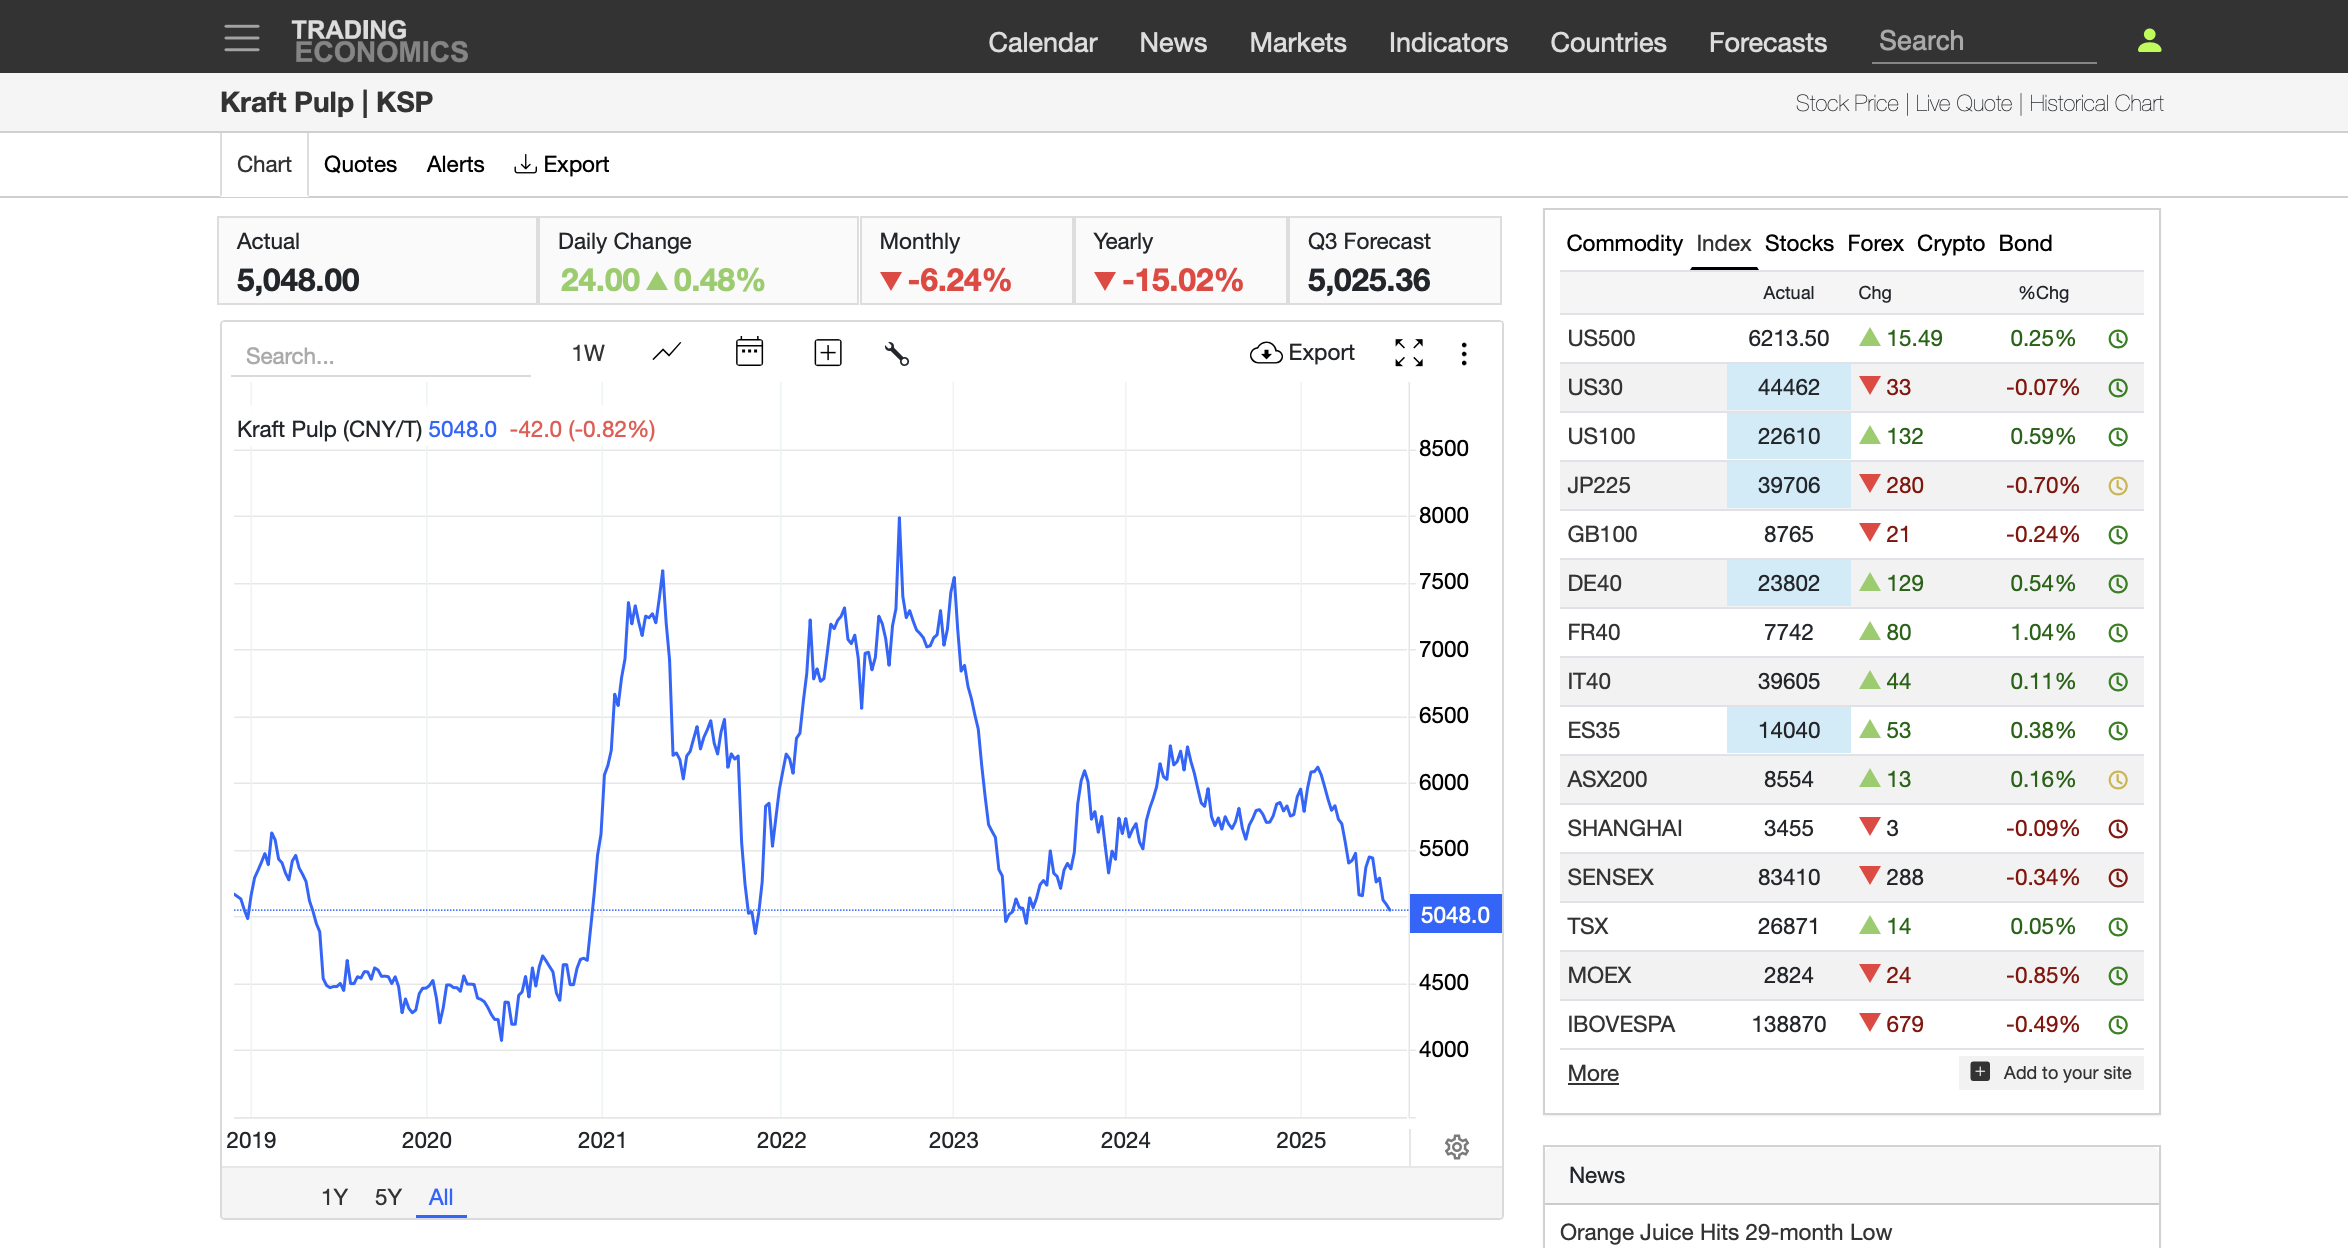Select the 1Y time range
Image resolution: width=2348 pixels, height=1248 pixels.
pos(334,1197)
